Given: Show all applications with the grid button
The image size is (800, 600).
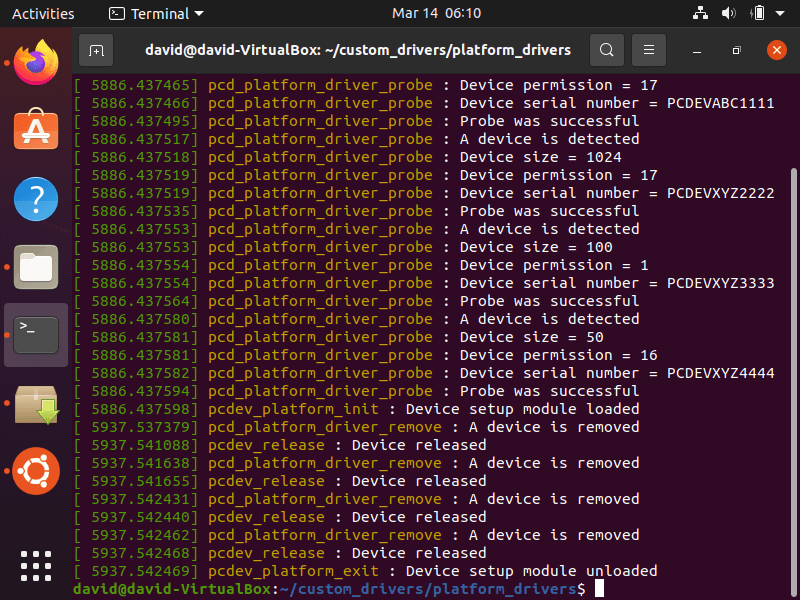Looking at the screenshot, I should [36, 566].
